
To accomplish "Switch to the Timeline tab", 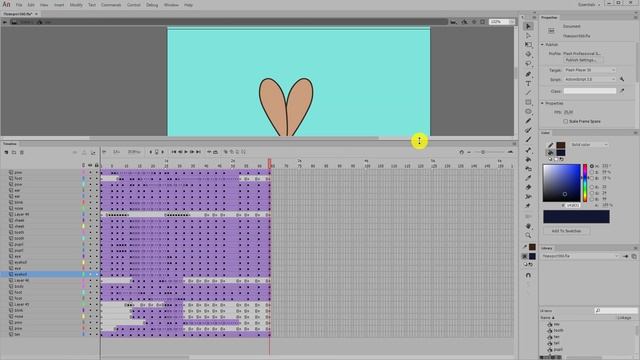I will 10,144.
